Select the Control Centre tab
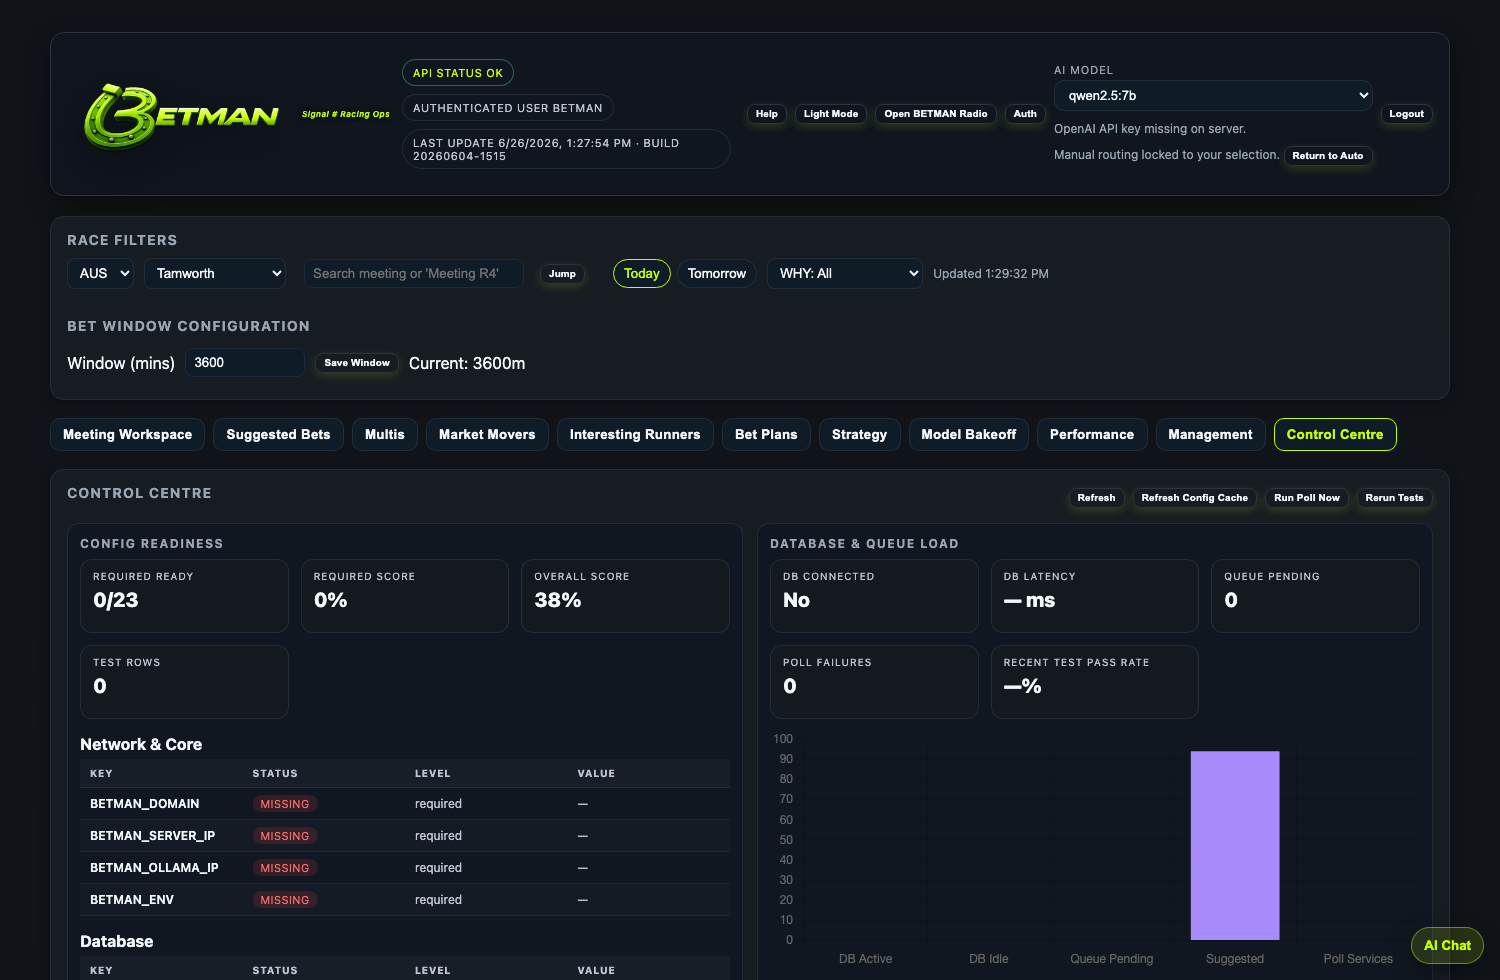The height and width of the screenshot is (980, 1500). click(1335, 434)
